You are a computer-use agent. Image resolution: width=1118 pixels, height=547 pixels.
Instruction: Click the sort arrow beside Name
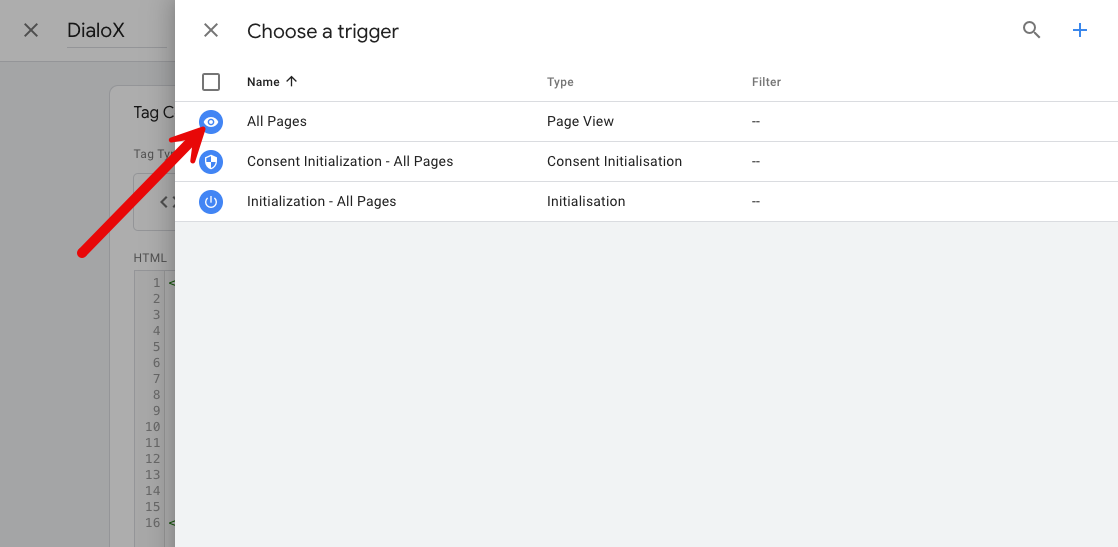[292, 82]
